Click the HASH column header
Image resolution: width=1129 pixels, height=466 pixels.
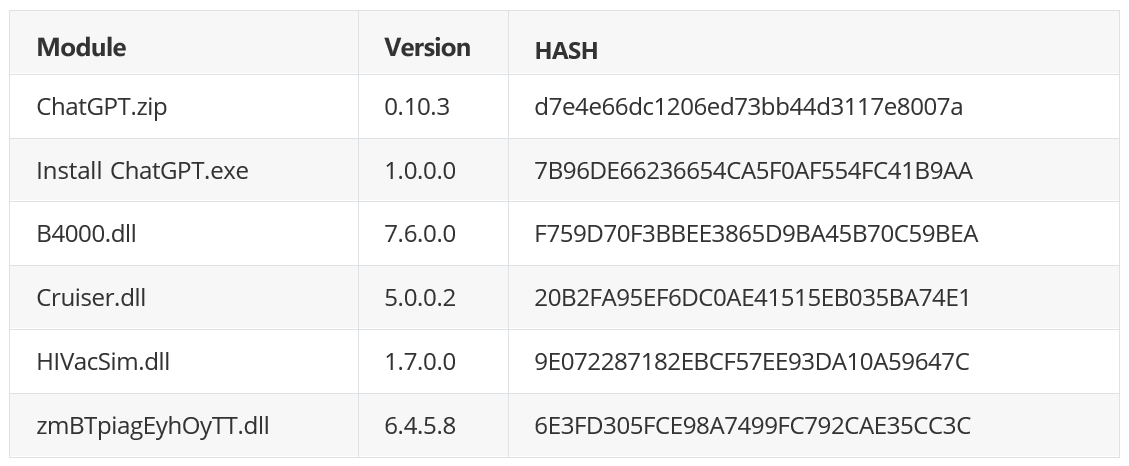coord(566,51)
